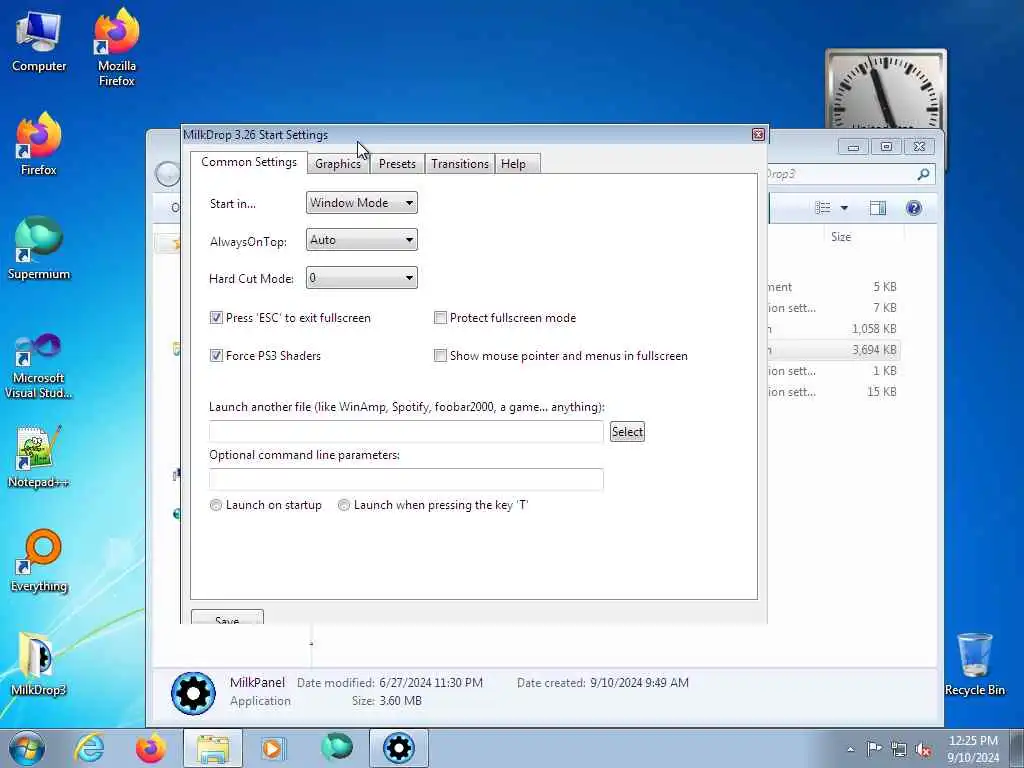Close the MilkDrop 3.26 Start Settings dialog

(758, 135)
